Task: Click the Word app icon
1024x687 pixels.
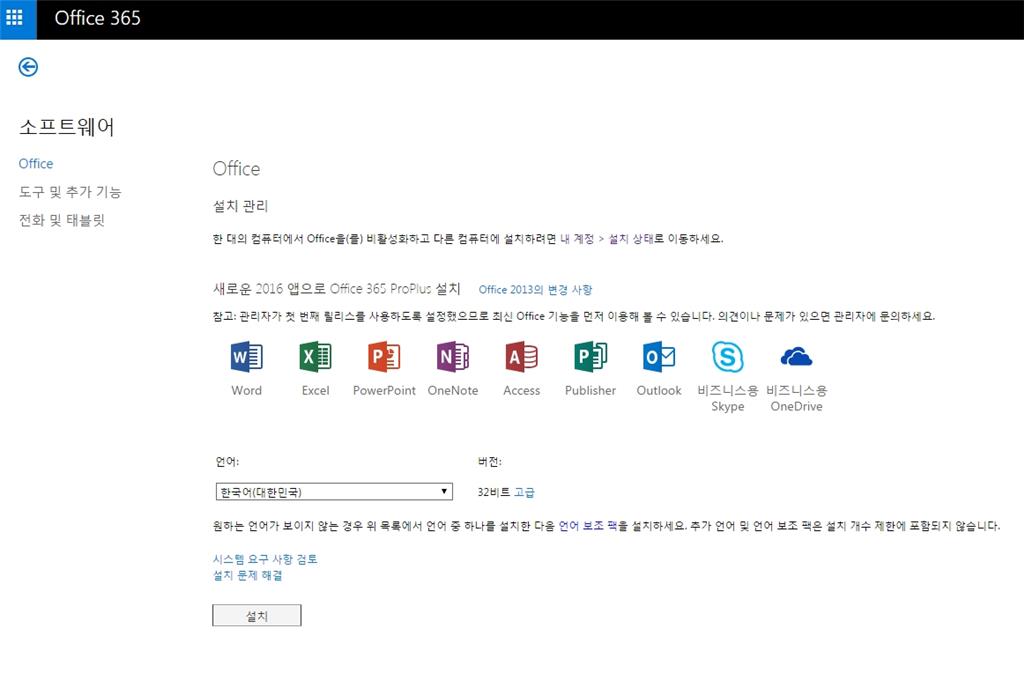Action: (246, 357)
